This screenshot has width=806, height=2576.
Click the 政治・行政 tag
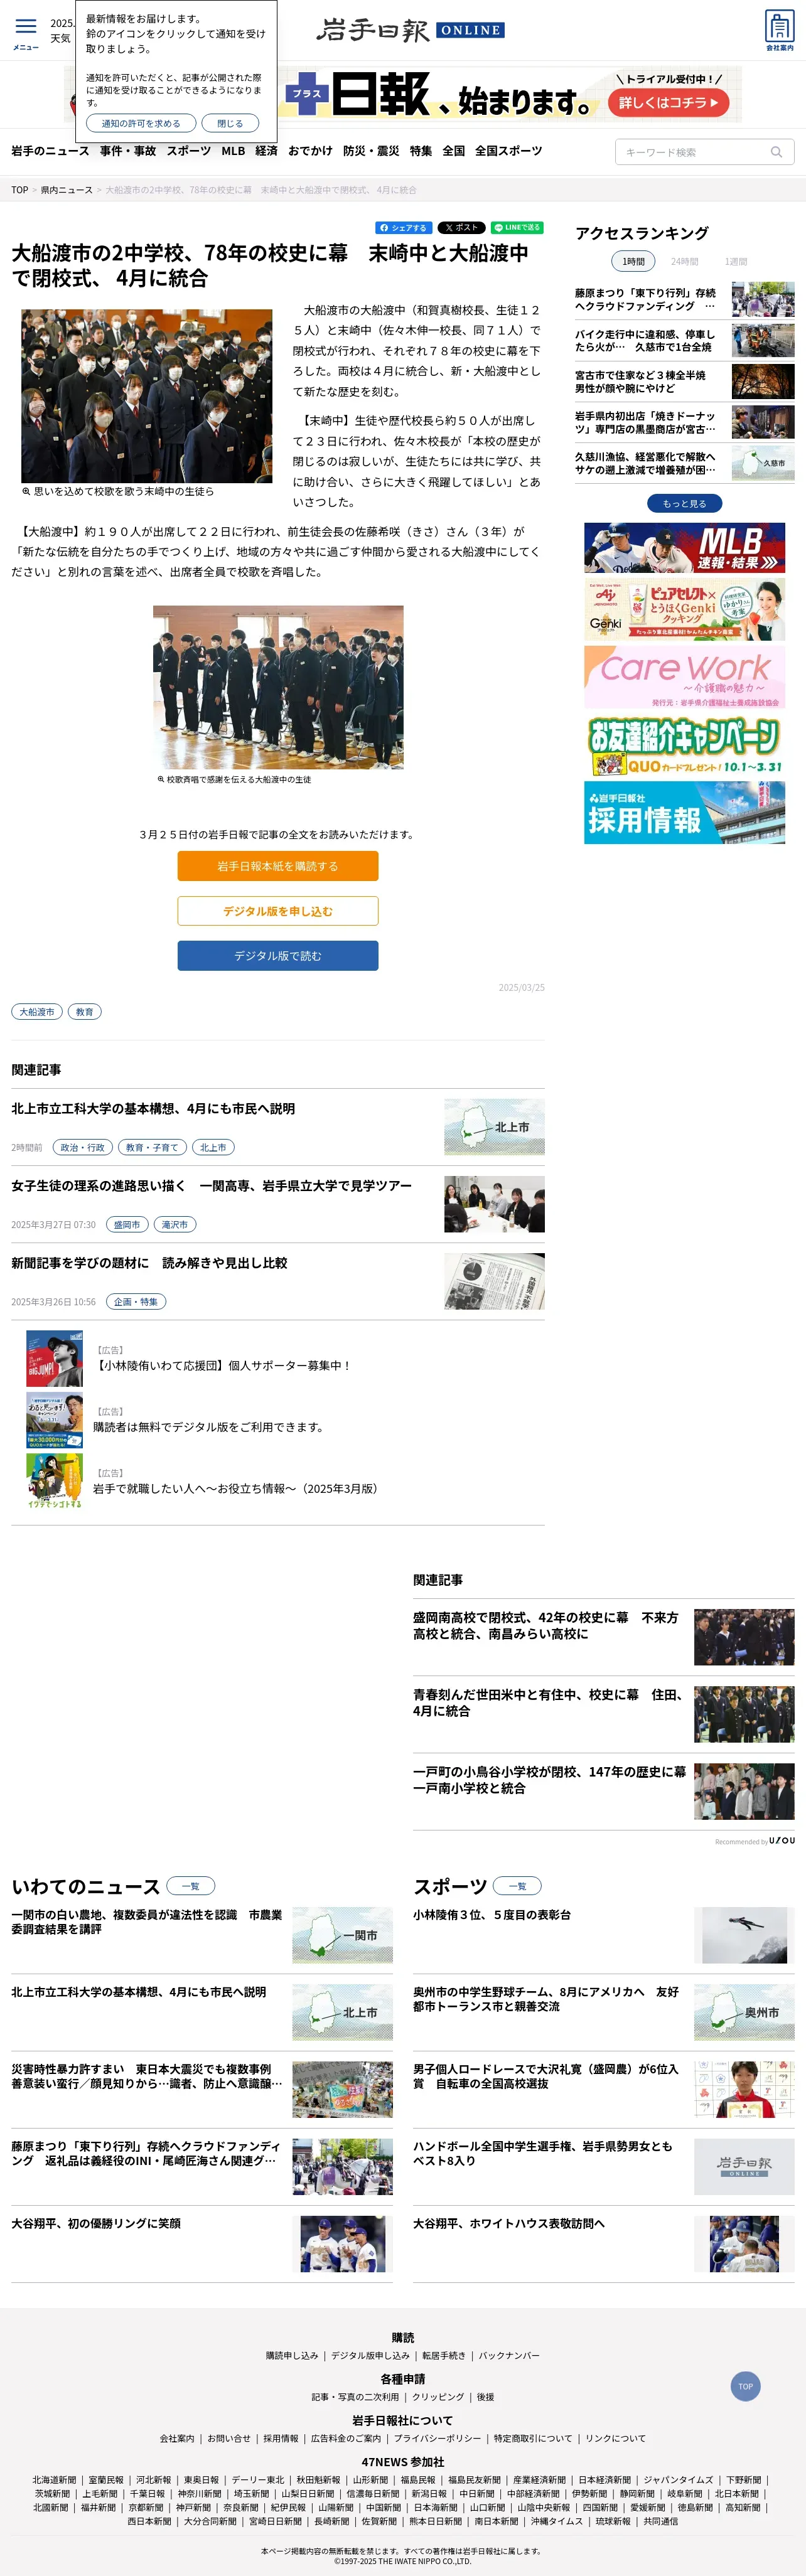pos(82,1148)
